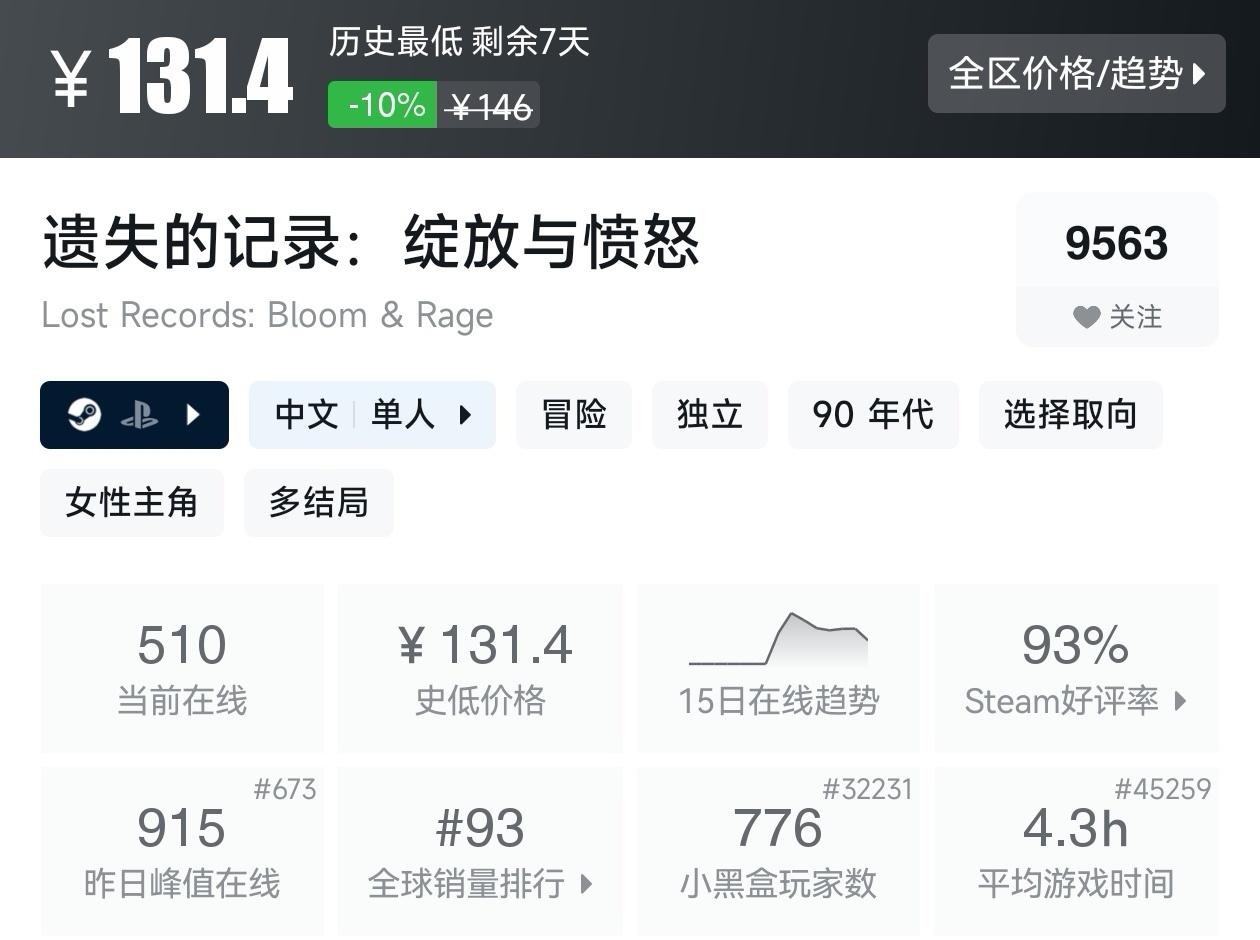Select the 冒险 genre tag

(x=574, y=414)
